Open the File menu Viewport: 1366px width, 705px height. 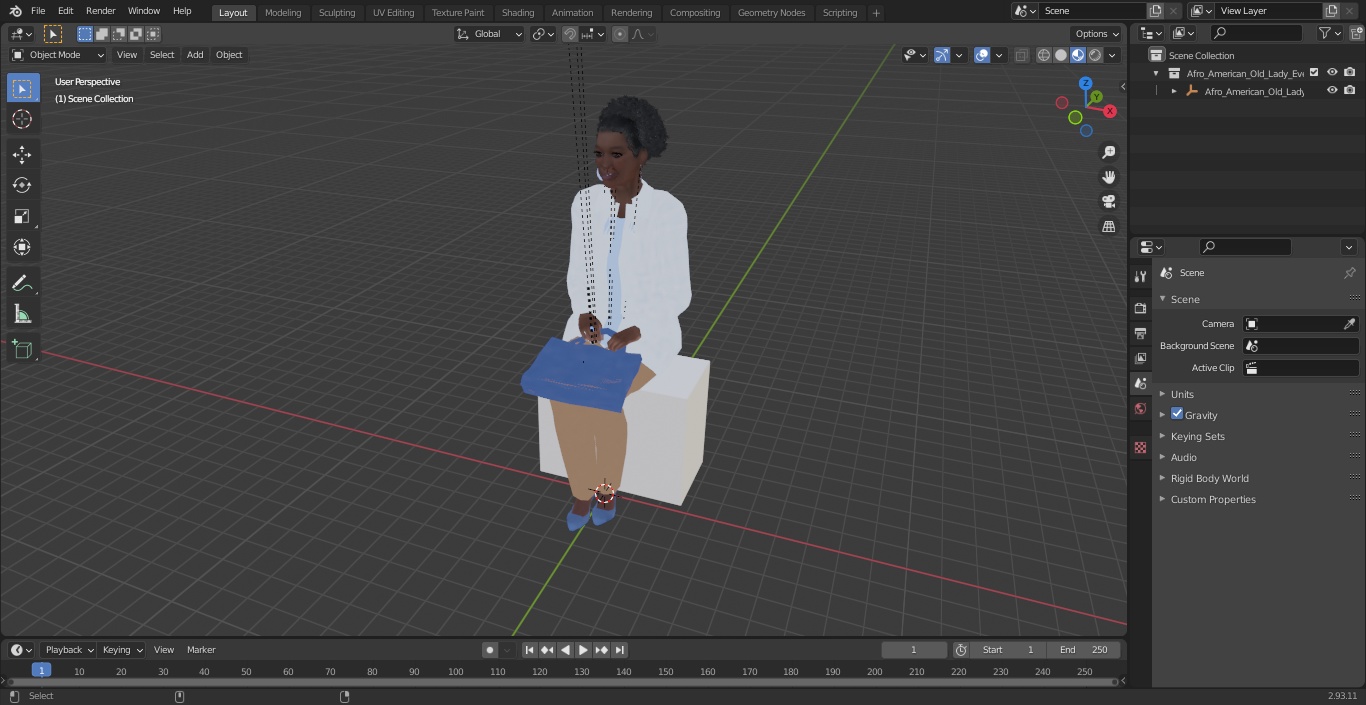click(x=38, y=11)
